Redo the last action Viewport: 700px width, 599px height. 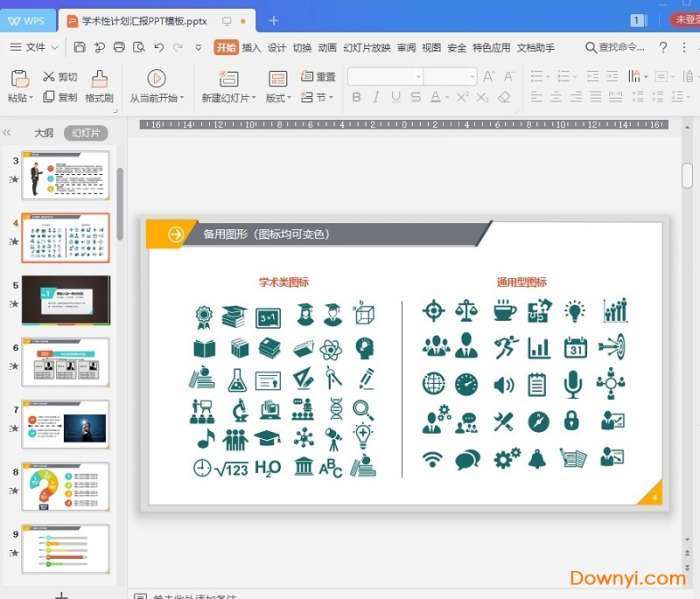coord(178,47)
